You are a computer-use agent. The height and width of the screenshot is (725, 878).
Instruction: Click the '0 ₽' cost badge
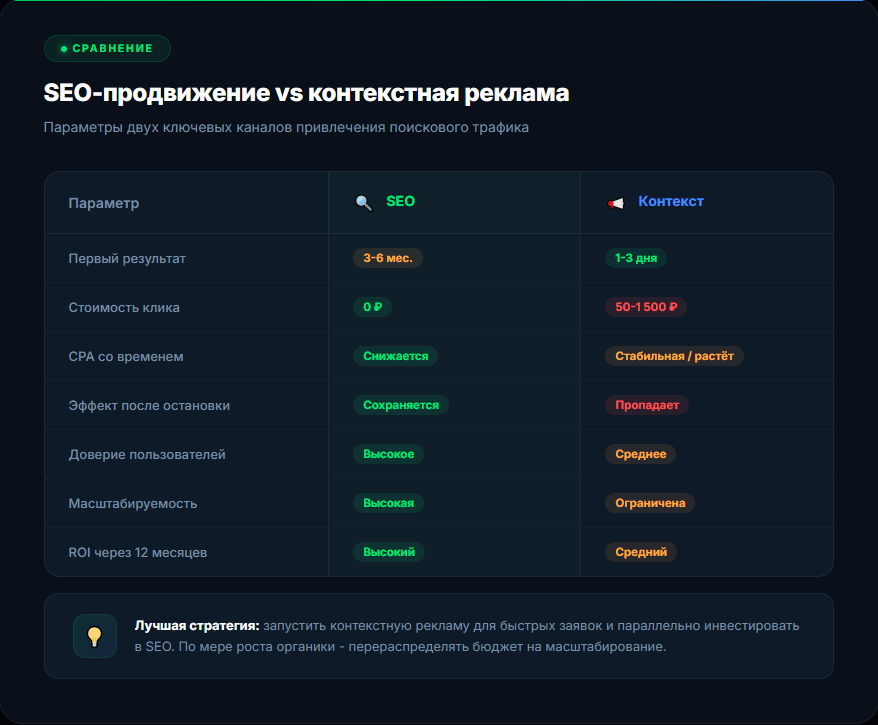point(372,307)
